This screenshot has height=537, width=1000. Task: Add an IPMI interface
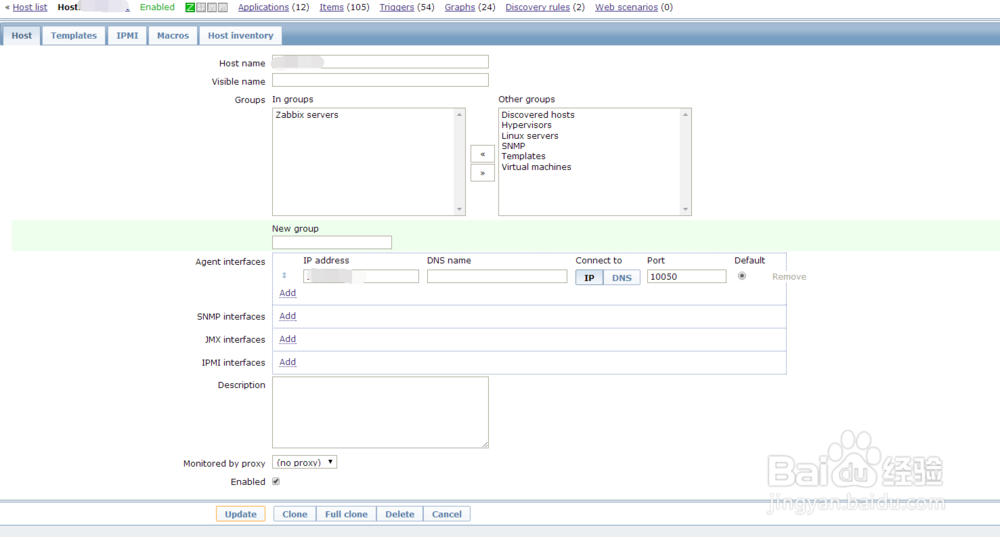coord(288,362)
